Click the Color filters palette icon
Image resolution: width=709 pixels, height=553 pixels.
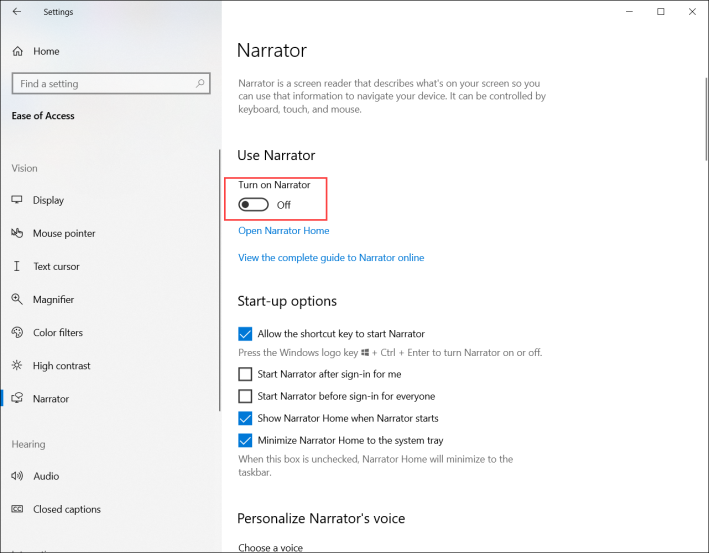pyautogui.click(x=17, y=332)
